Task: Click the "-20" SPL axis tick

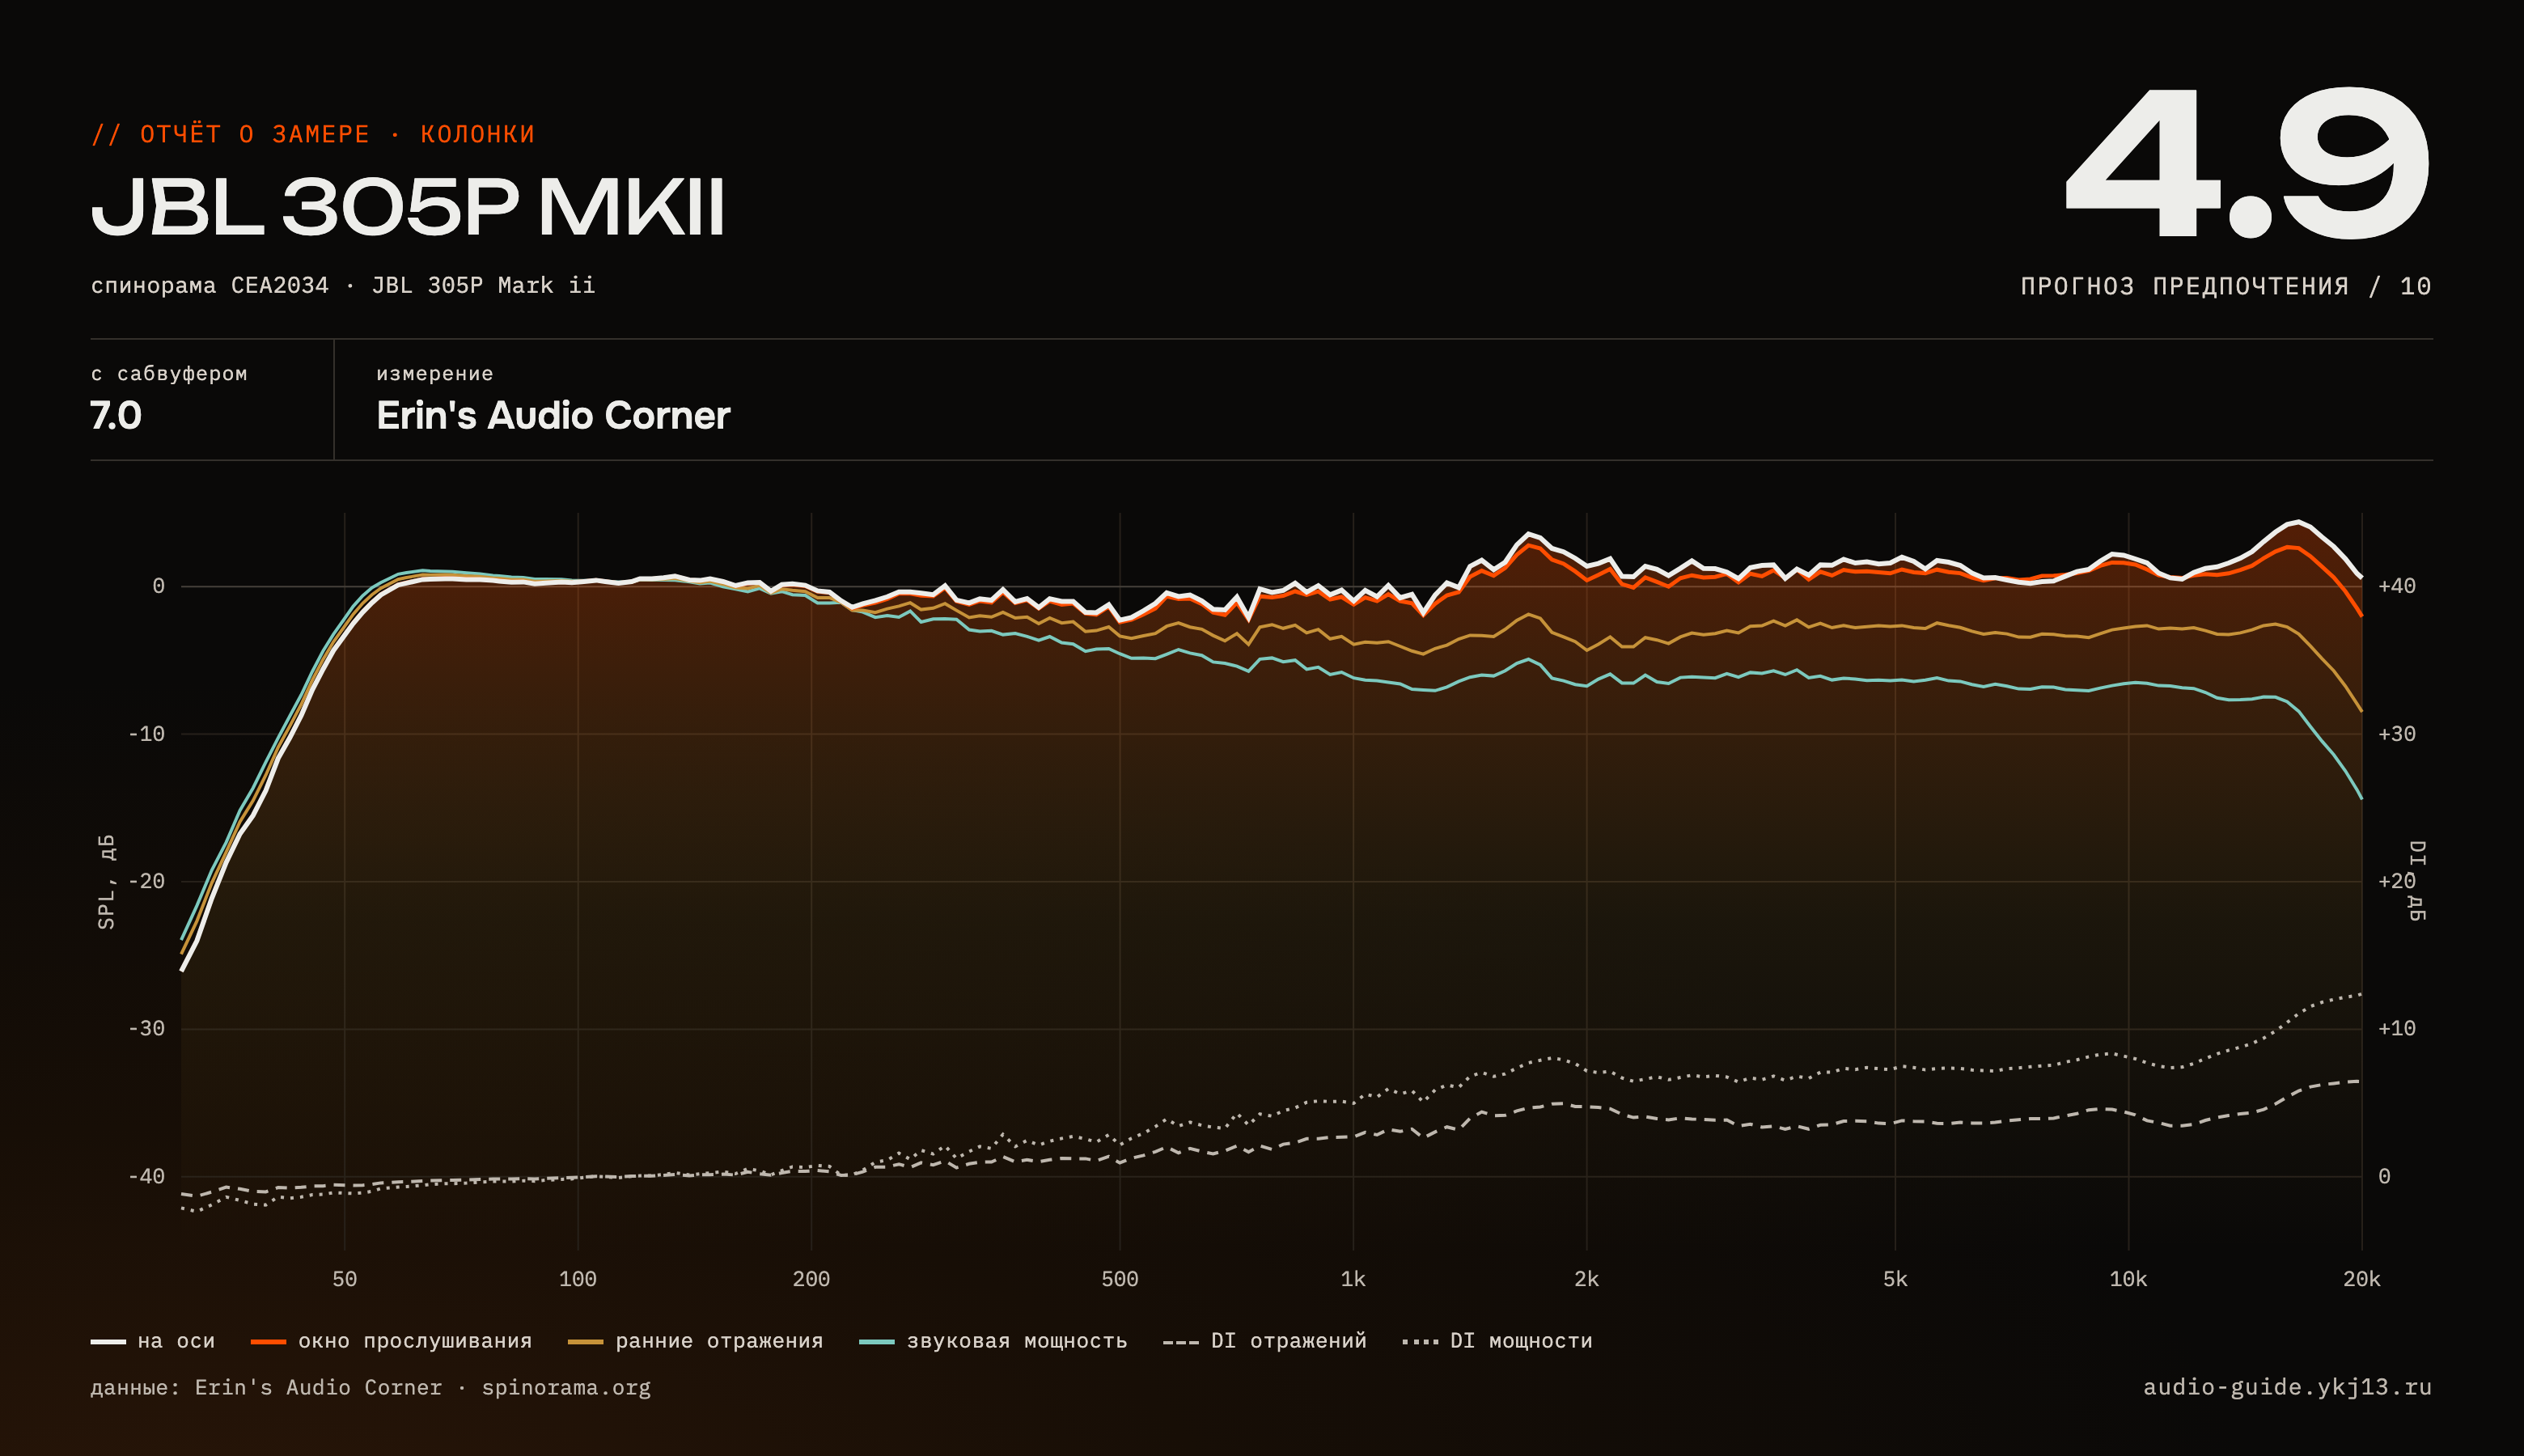Action: pos(146,881)
